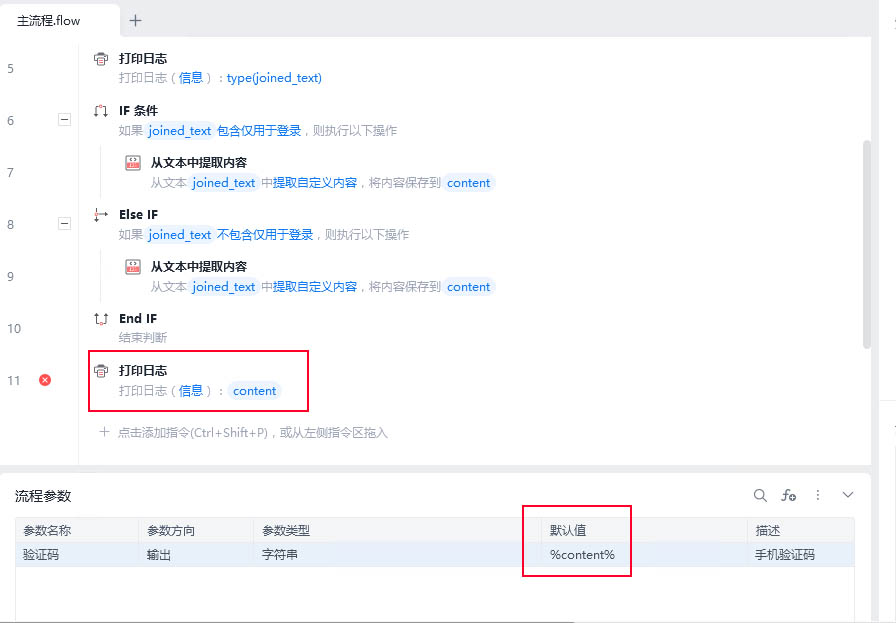The height and width of the screenshot is (623, 896).
Task: Click the End IF icon on line 10
Action: [101, 319]
